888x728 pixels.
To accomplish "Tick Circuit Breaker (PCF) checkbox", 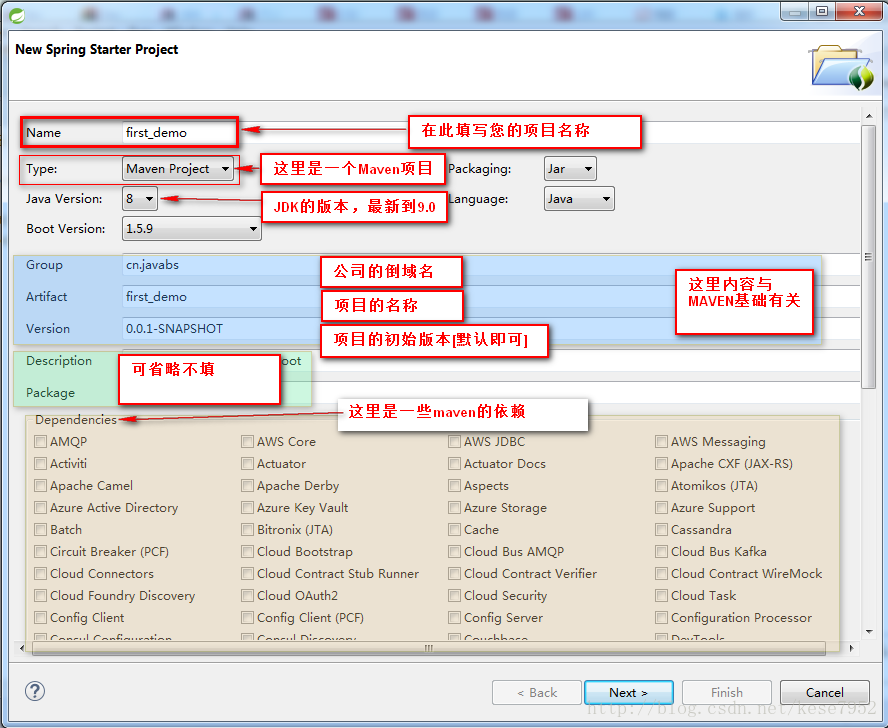I will coord(40,552).
